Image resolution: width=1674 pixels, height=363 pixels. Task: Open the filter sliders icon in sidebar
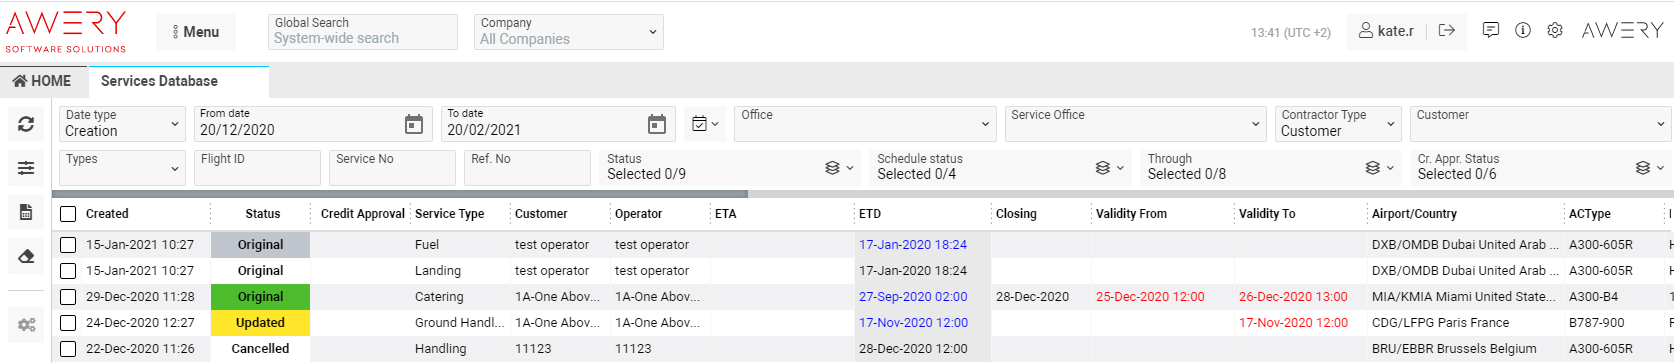coord(26,168)
